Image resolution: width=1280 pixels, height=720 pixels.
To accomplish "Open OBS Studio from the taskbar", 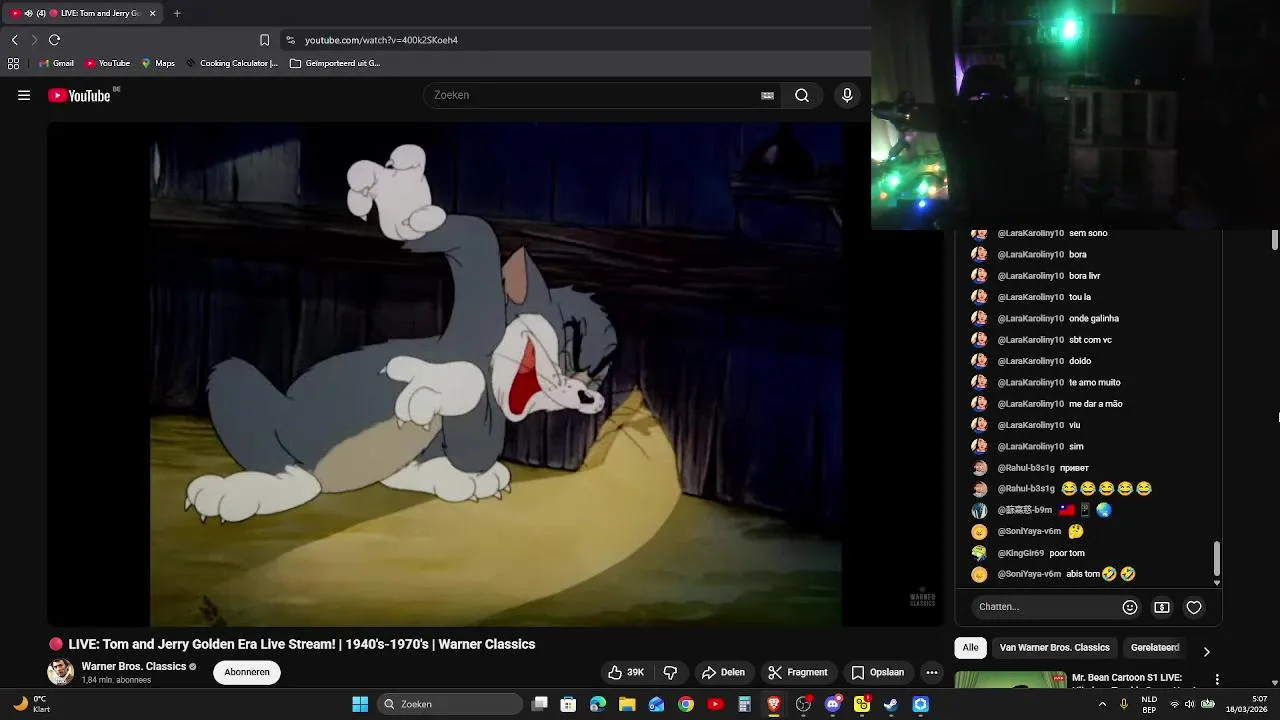I will click(x=803, y=704).
